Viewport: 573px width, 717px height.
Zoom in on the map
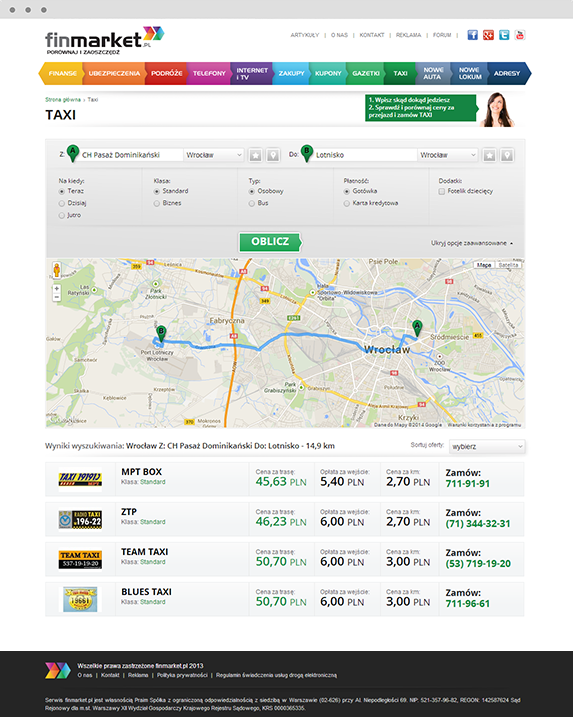pyautogui.click(x=57, y=289)
